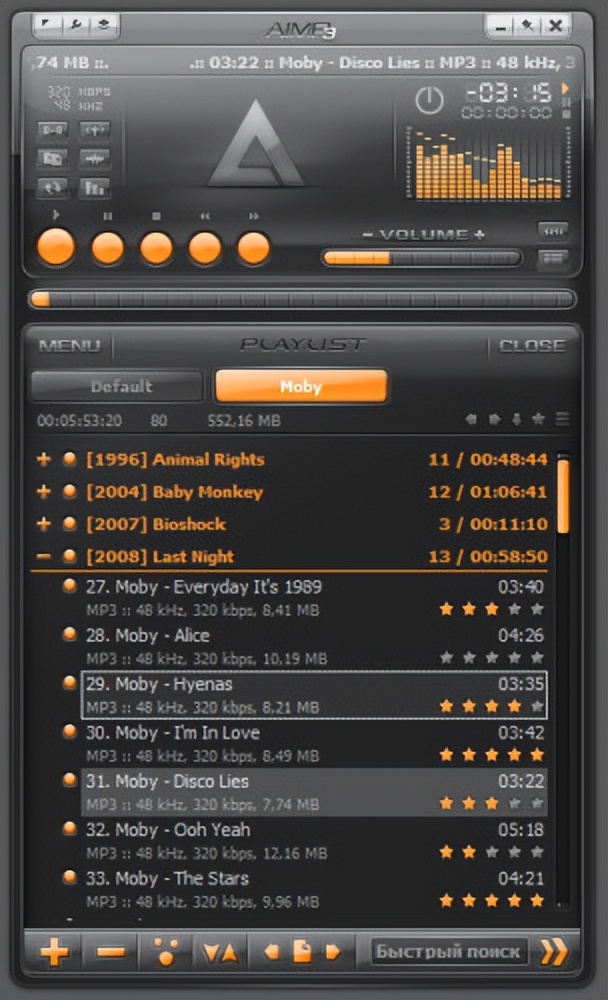Image resolution: width=608 pixels, height=1000 pixels.
Task: Open the equalizer bars button
Action: [94, 188]
